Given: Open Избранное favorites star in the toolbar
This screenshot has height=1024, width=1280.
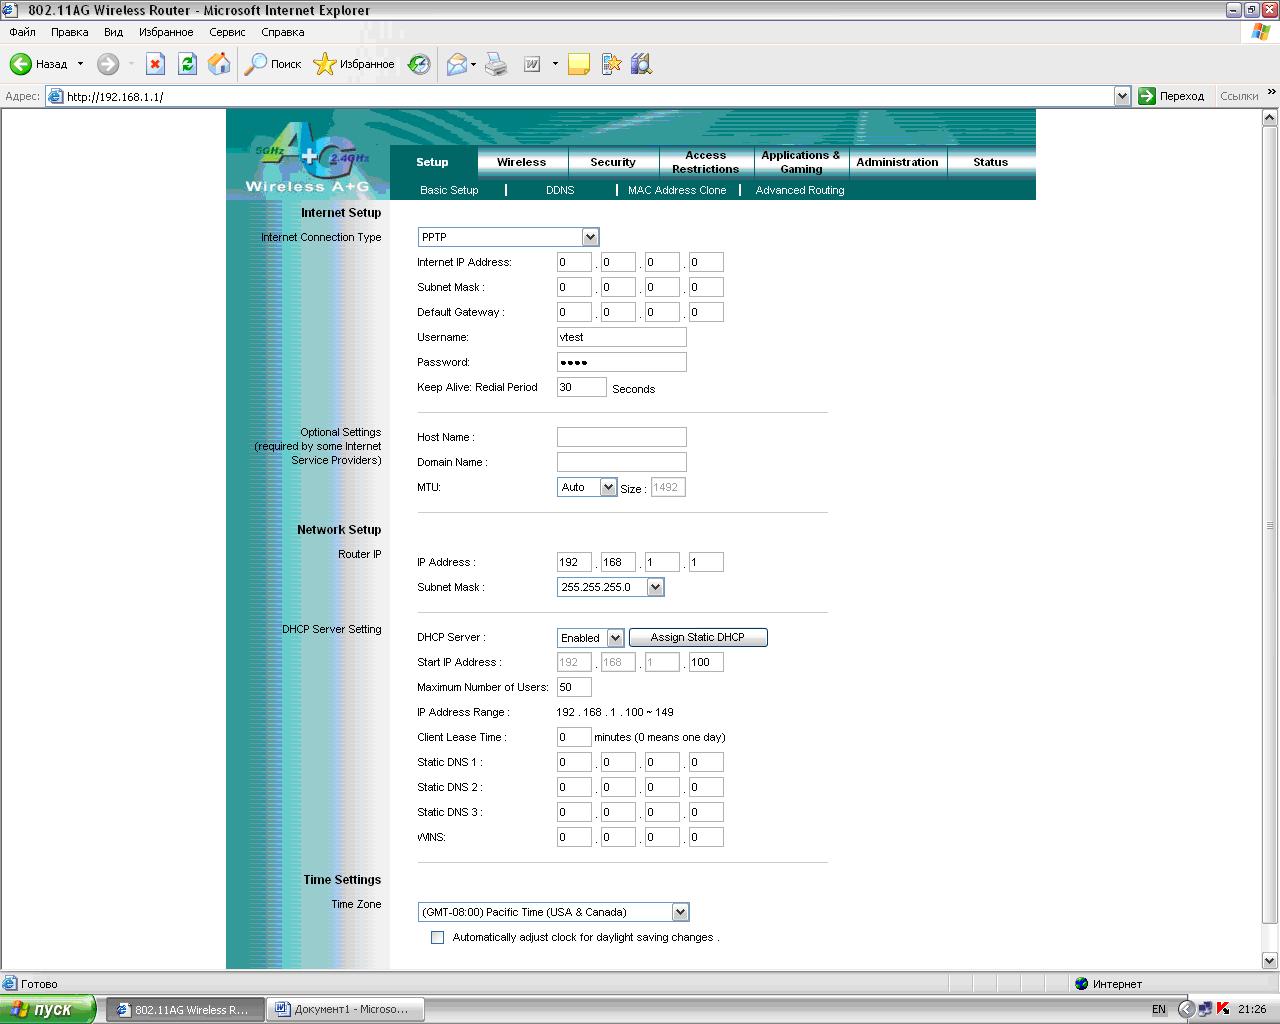Looking at the screenshot, I should pyautogui.click(x=354, y=64).
